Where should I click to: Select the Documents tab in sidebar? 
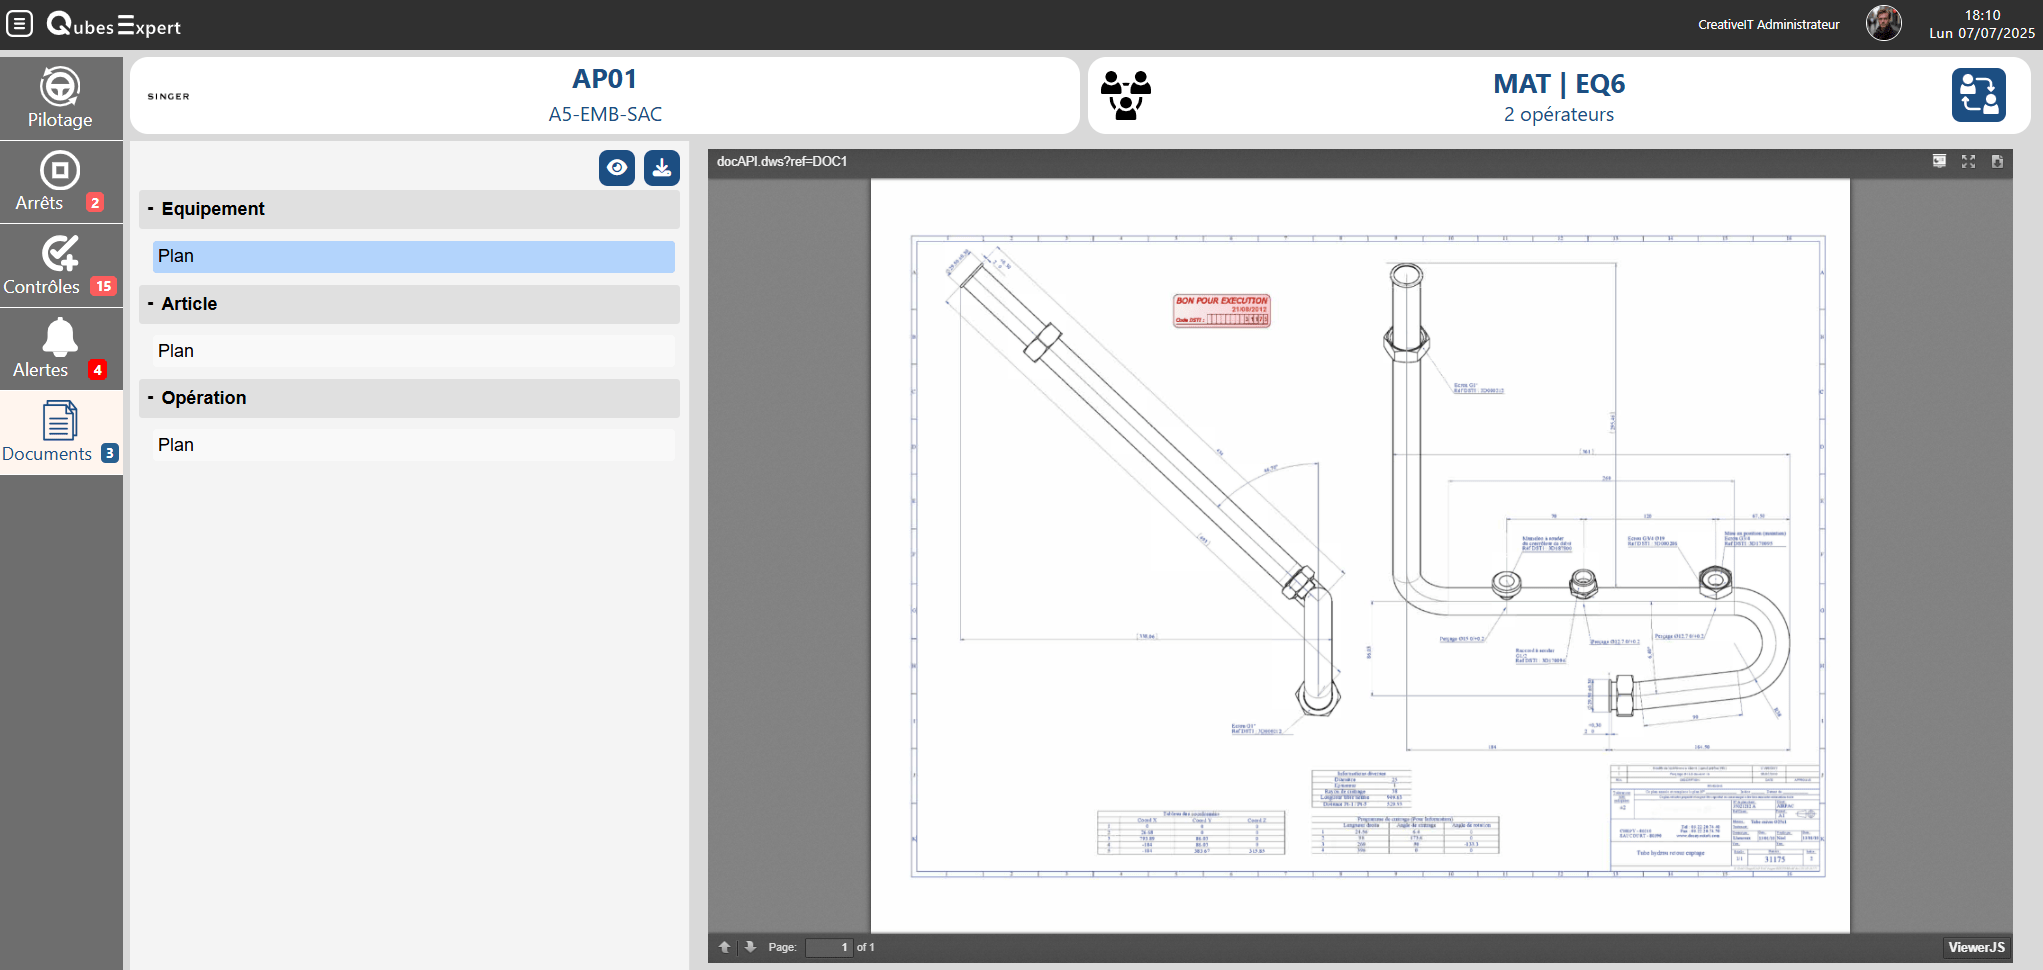point(60,433)
